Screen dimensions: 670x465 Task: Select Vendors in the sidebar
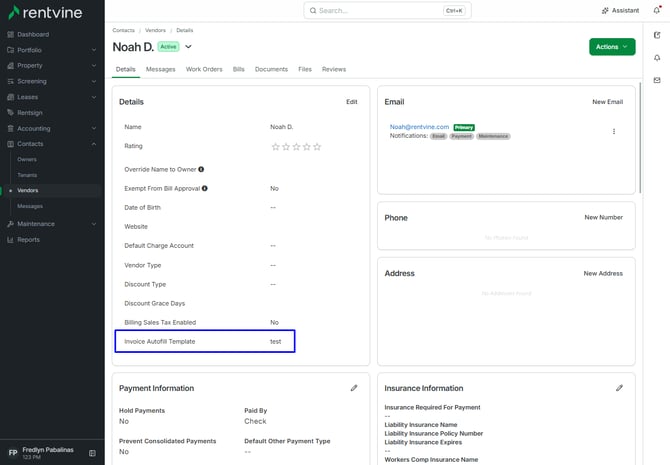(x=28, y=191)
